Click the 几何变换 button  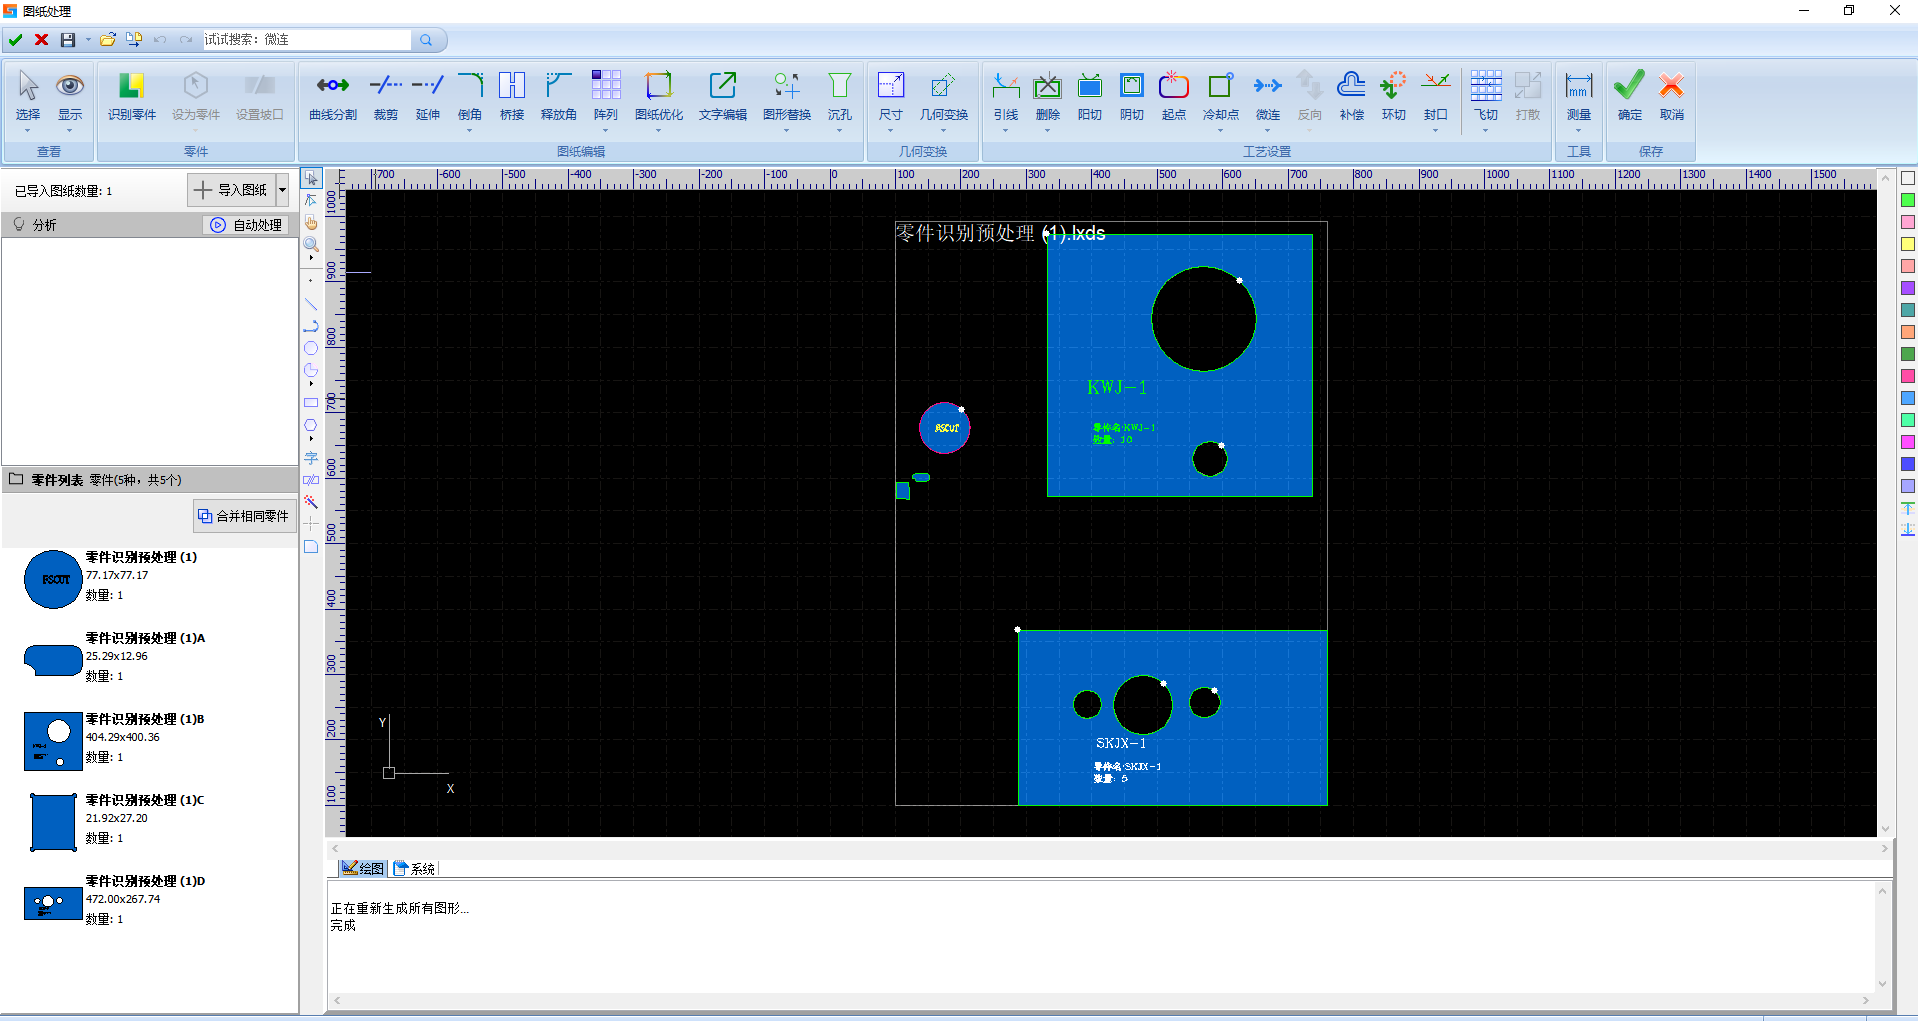pyautogui.click(x=944, y=96)
